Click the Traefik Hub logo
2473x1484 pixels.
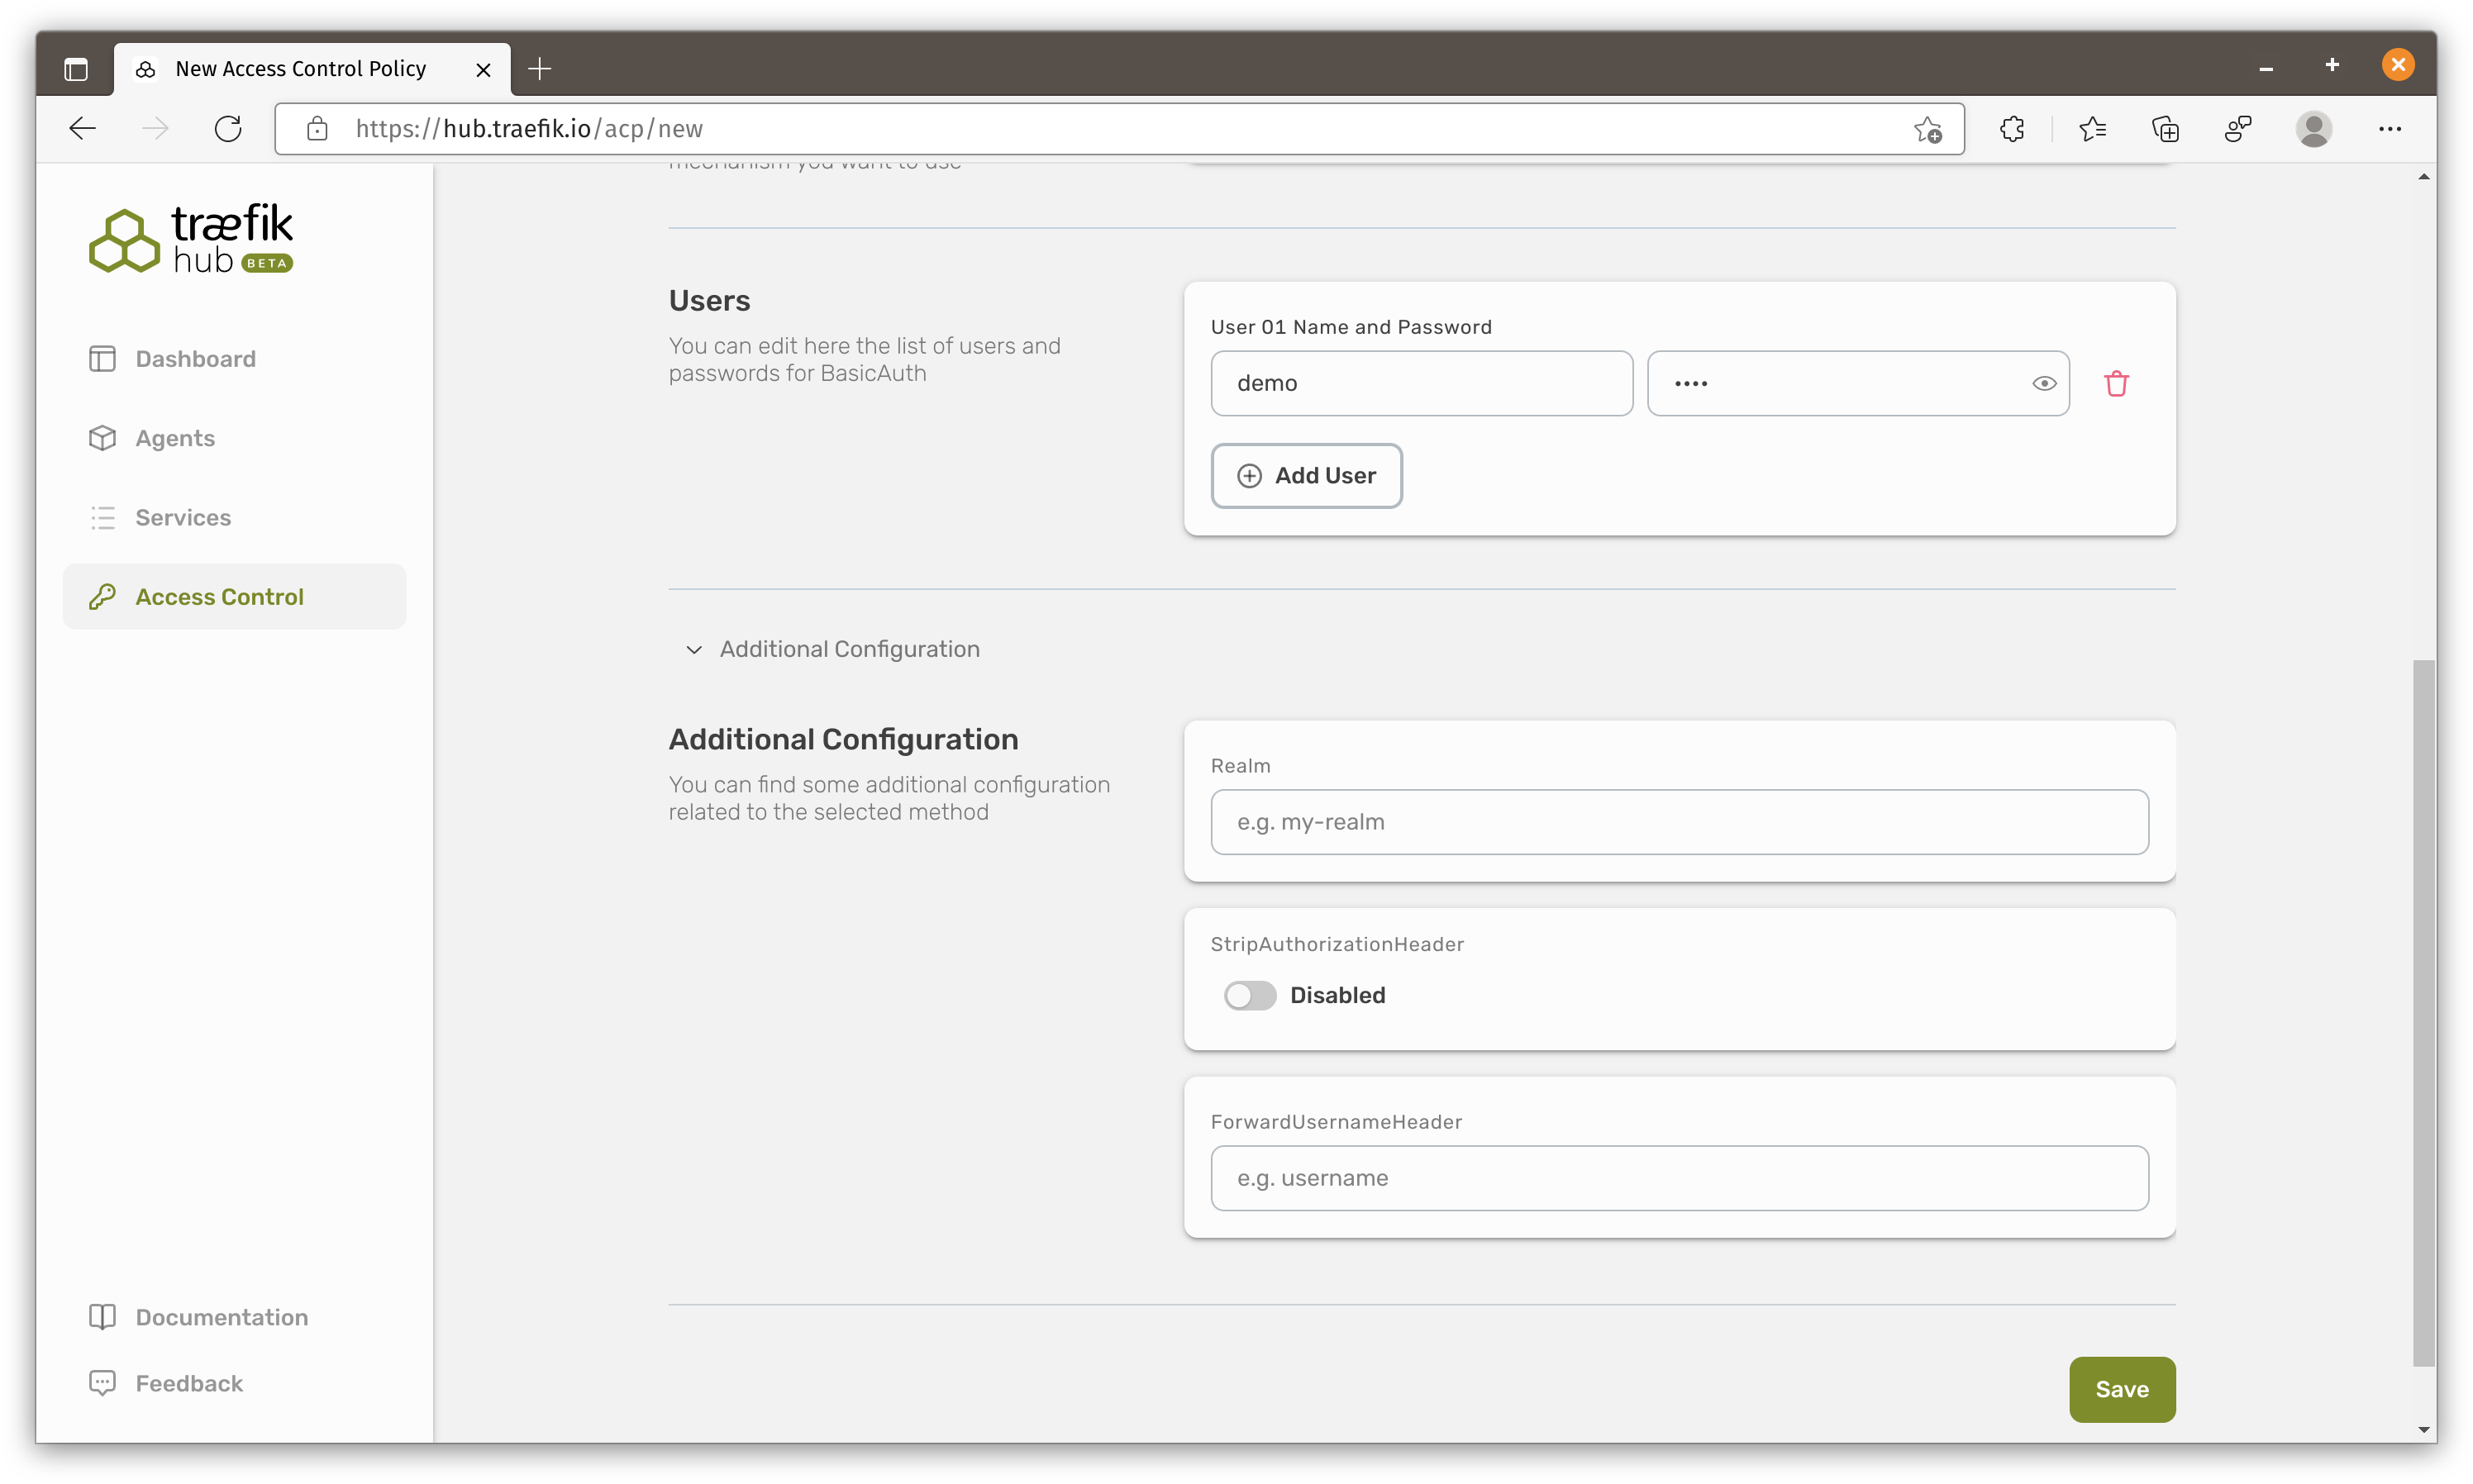point(191,239)
